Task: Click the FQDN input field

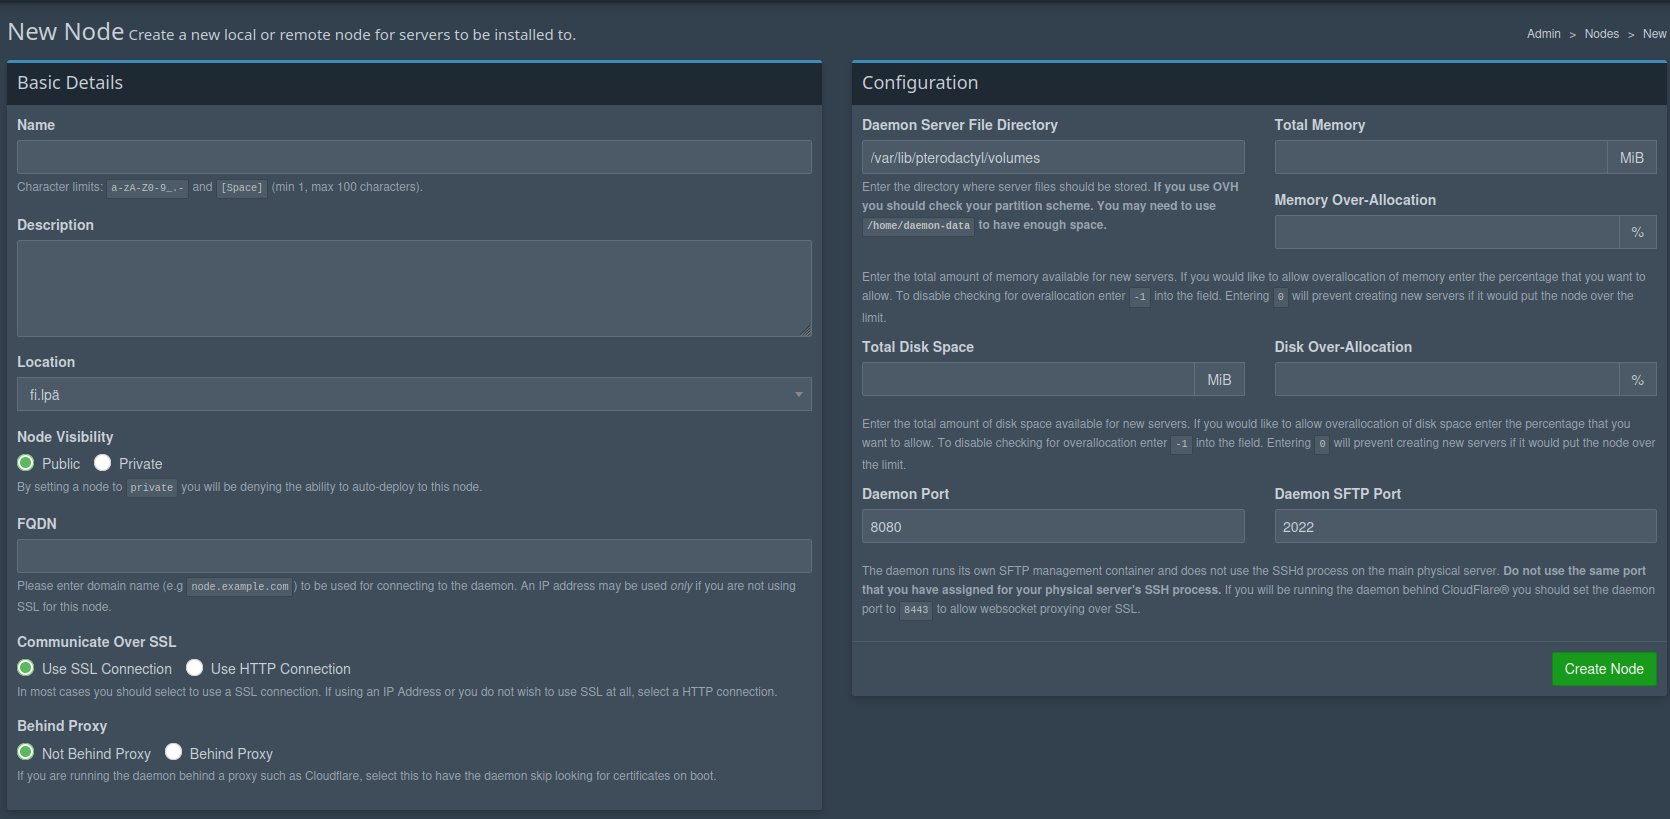Action: tap(414, 556)
